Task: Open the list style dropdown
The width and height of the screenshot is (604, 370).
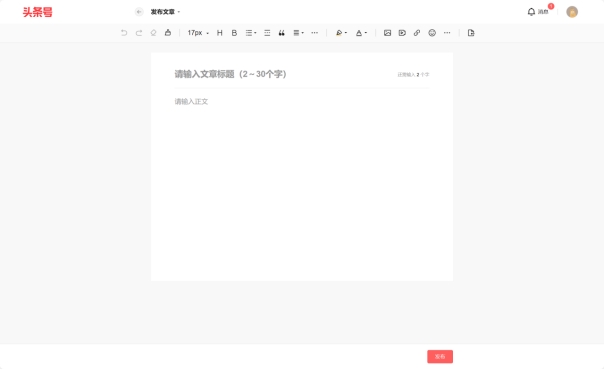Action: point(251,33)
